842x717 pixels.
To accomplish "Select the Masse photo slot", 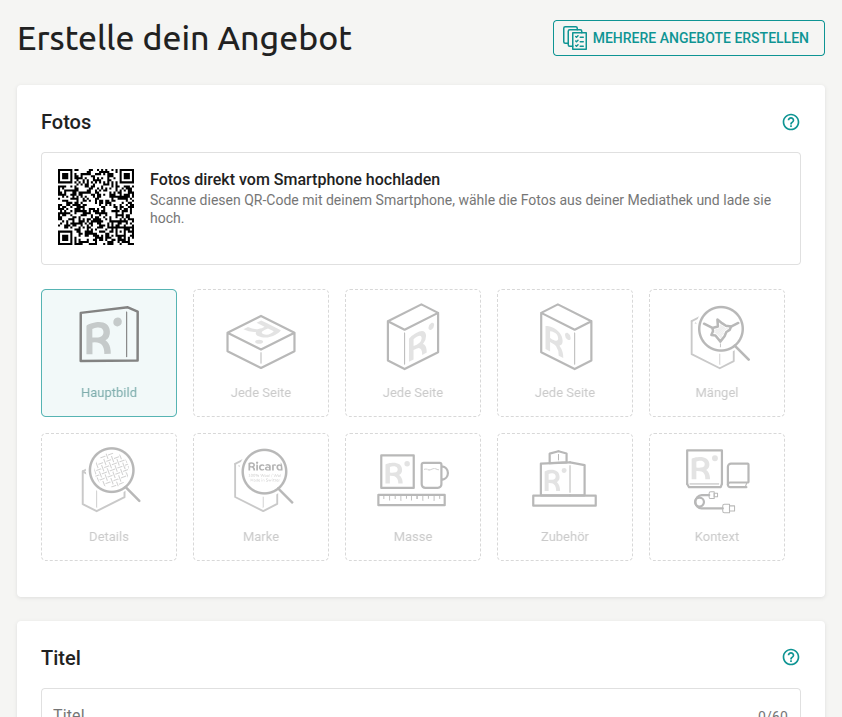I will (x=413, y=497).
